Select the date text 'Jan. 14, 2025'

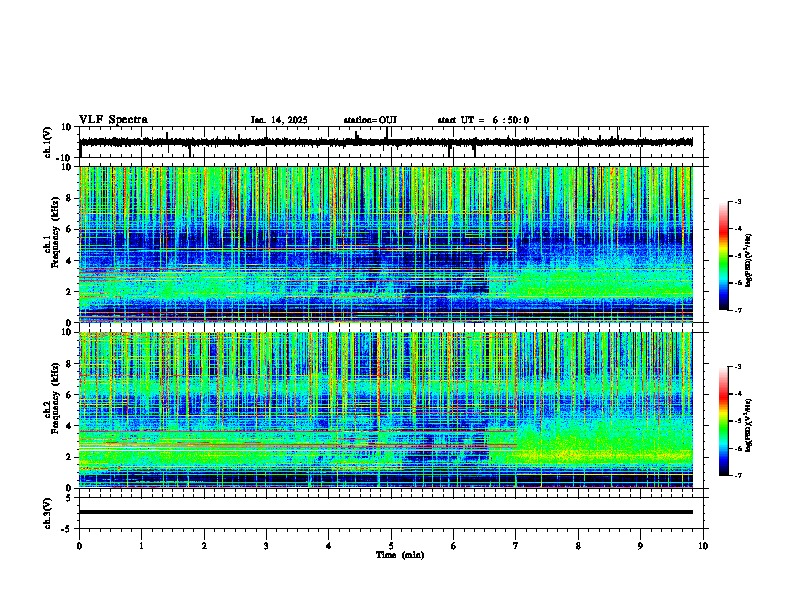point(279,120)
